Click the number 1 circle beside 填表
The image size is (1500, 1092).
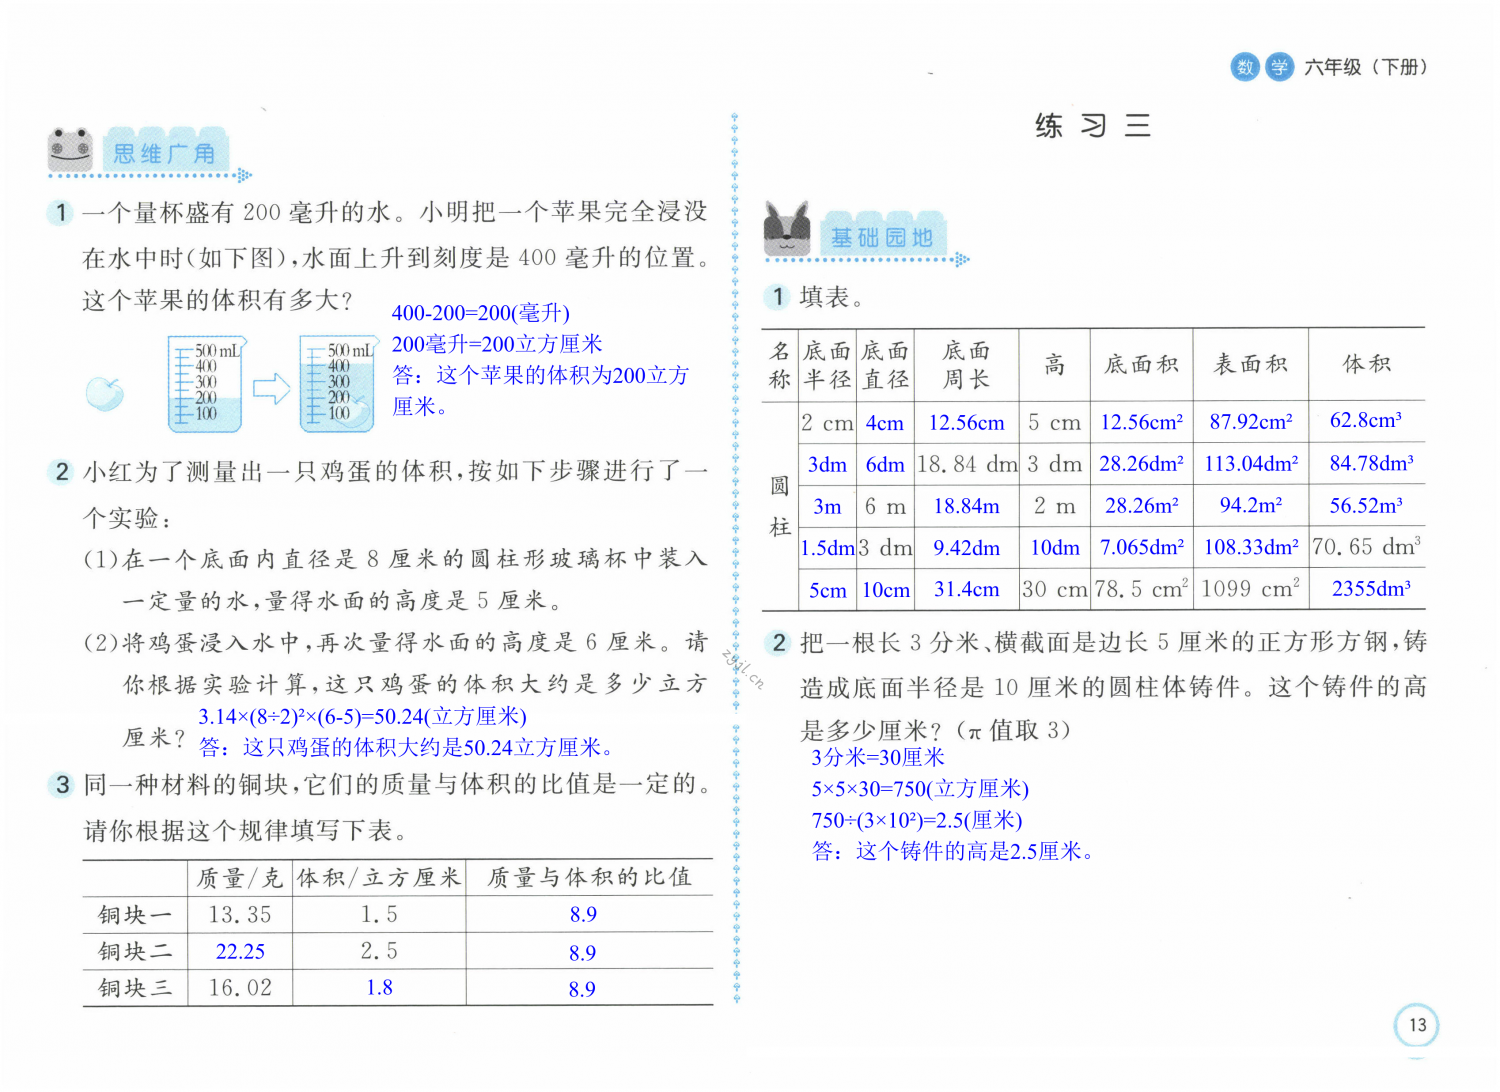(x=778, y=297)
